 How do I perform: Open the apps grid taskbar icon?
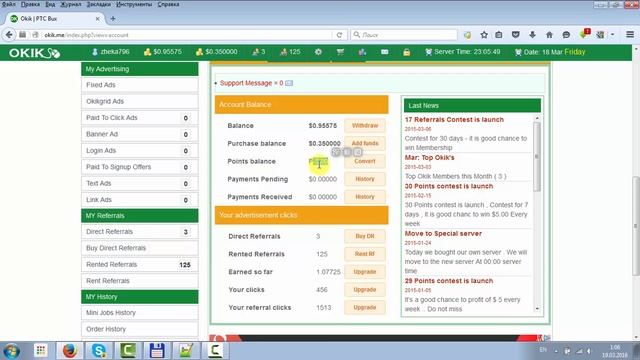click(40, 351)
